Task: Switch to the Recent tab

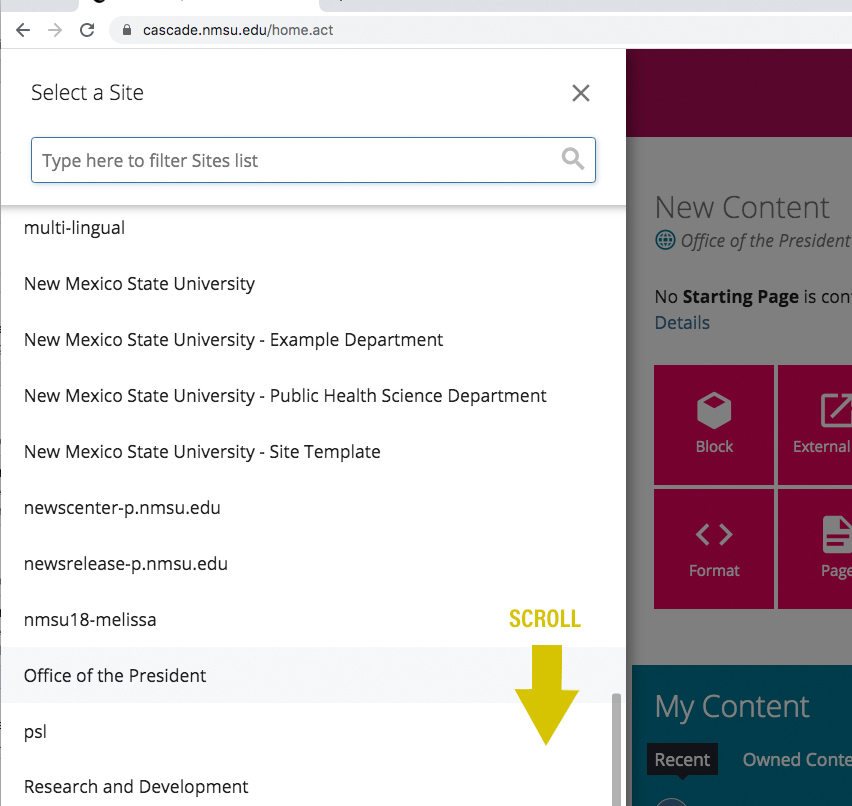Action: pyautogui.click(x=682, y=759)
